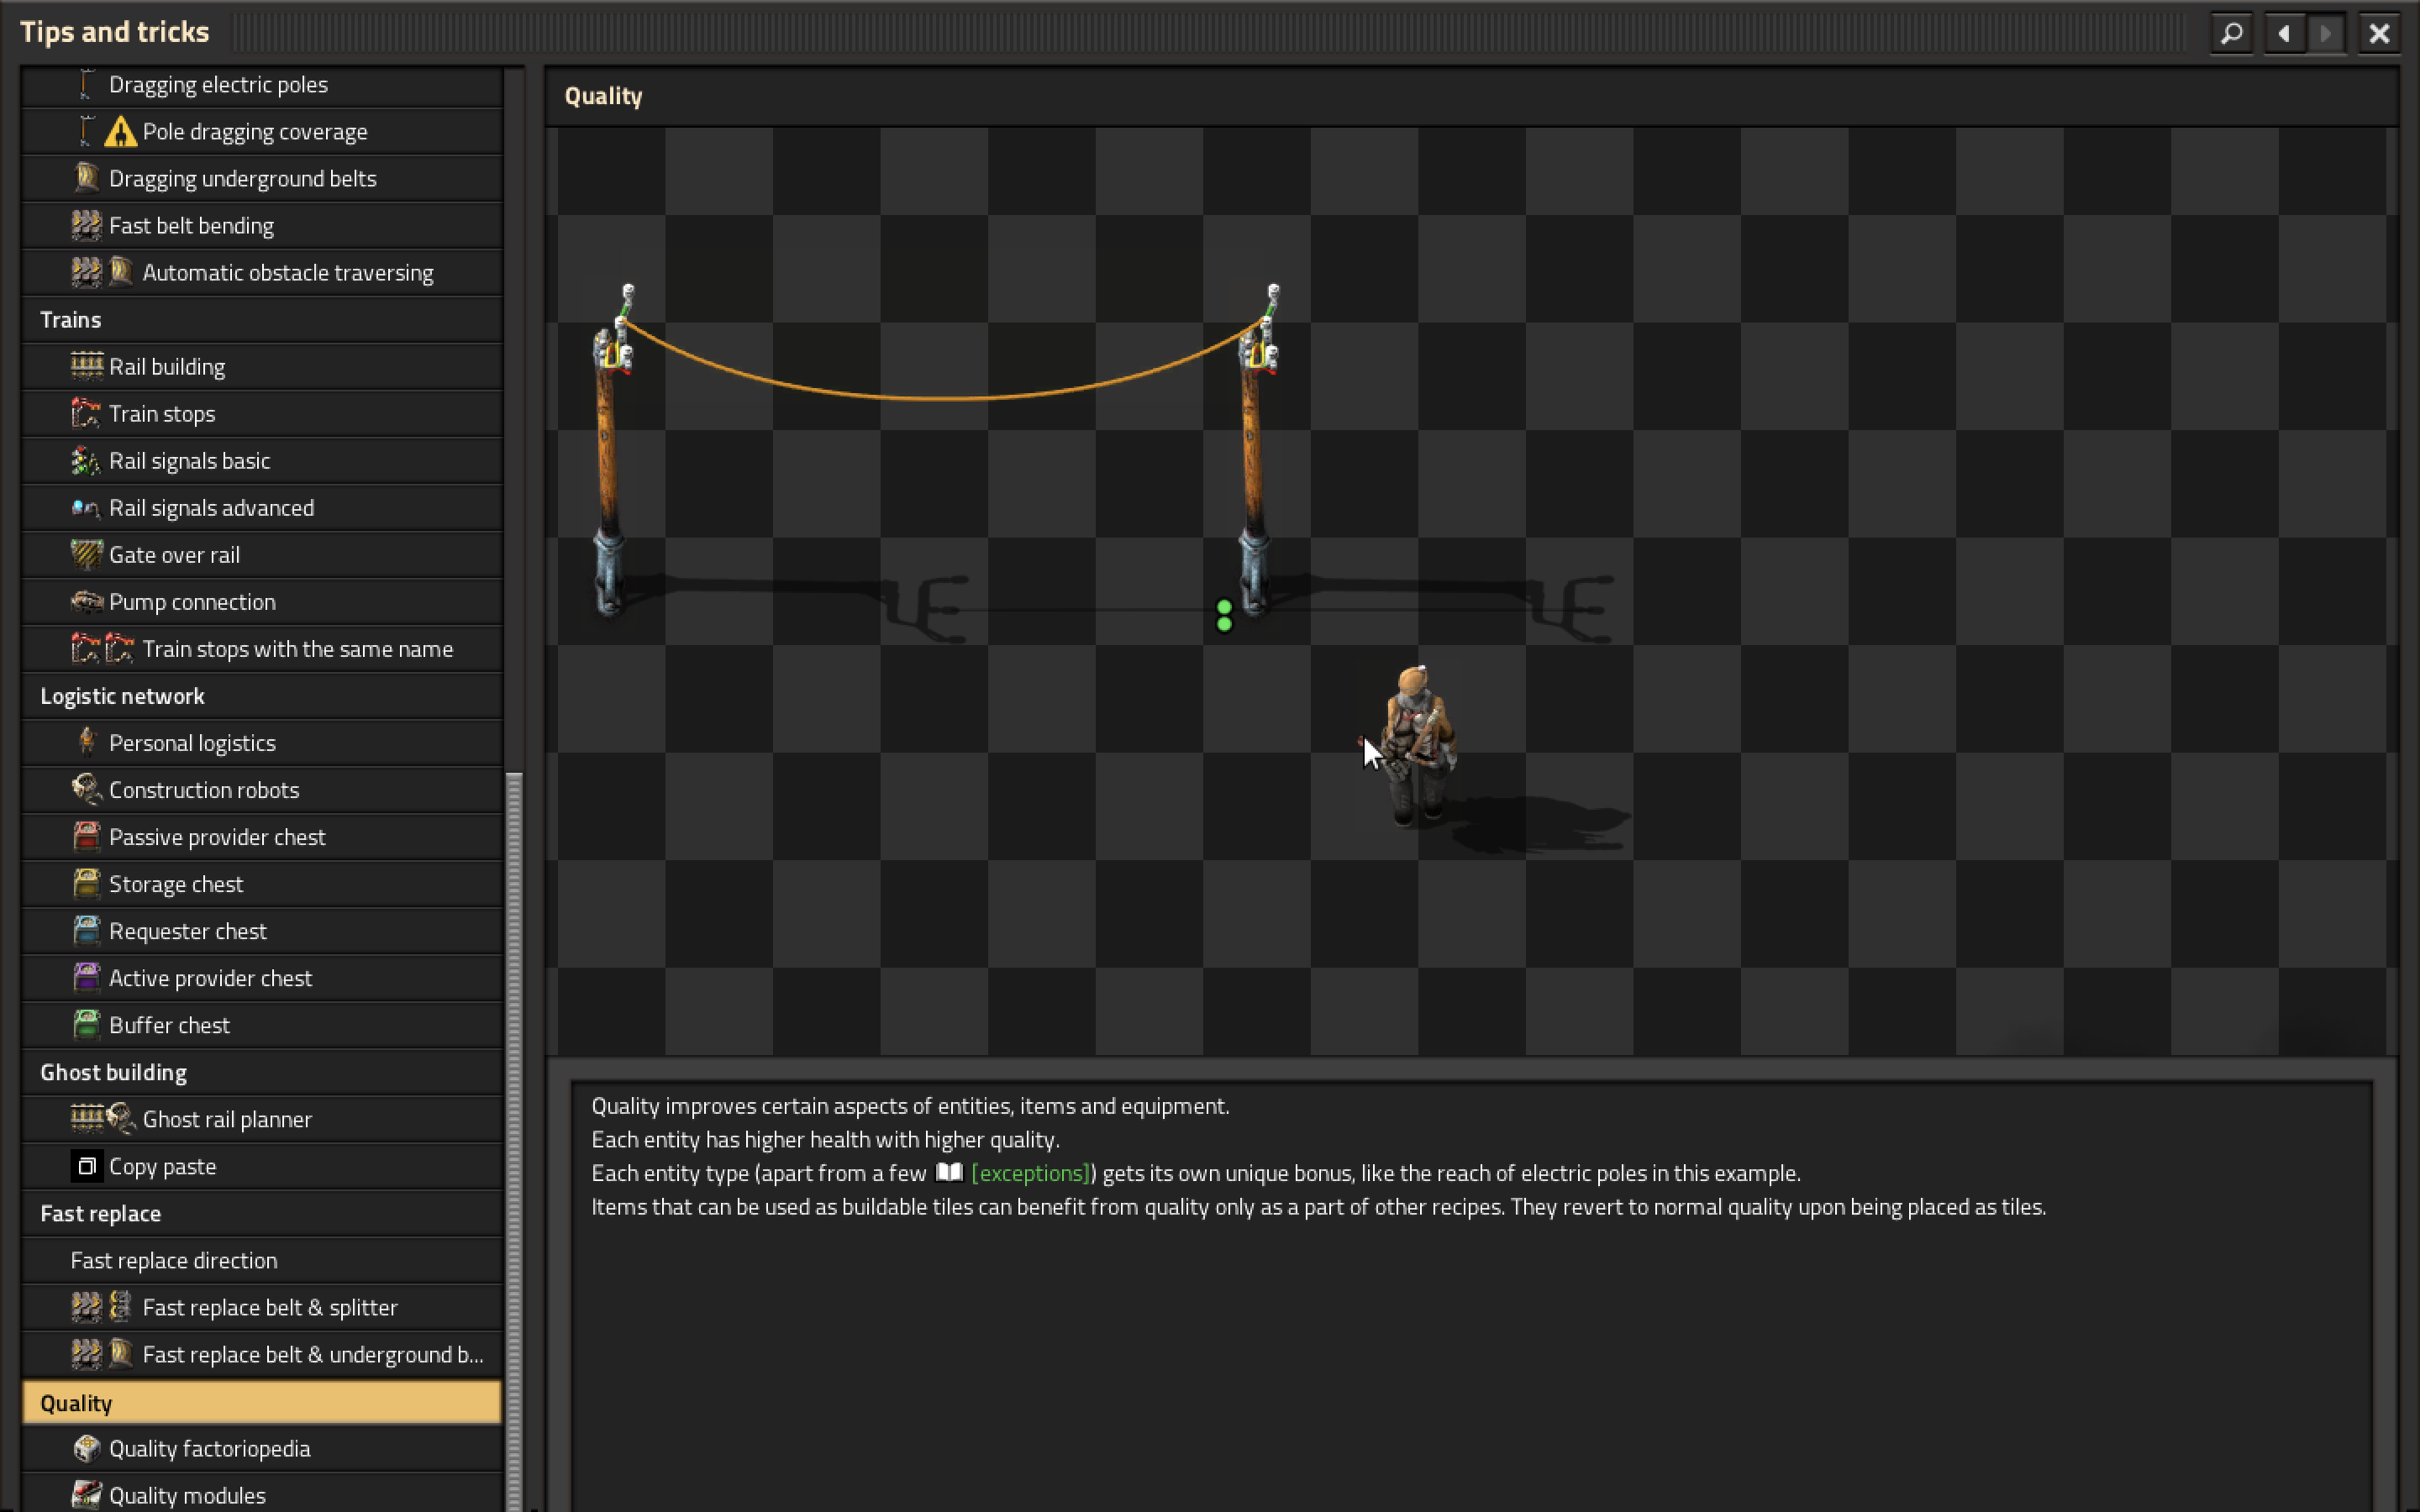This screenshot has width=2420, height=1512.
Task: Click the red chest icon beside Passive provider chest
Action: [87, 837]
